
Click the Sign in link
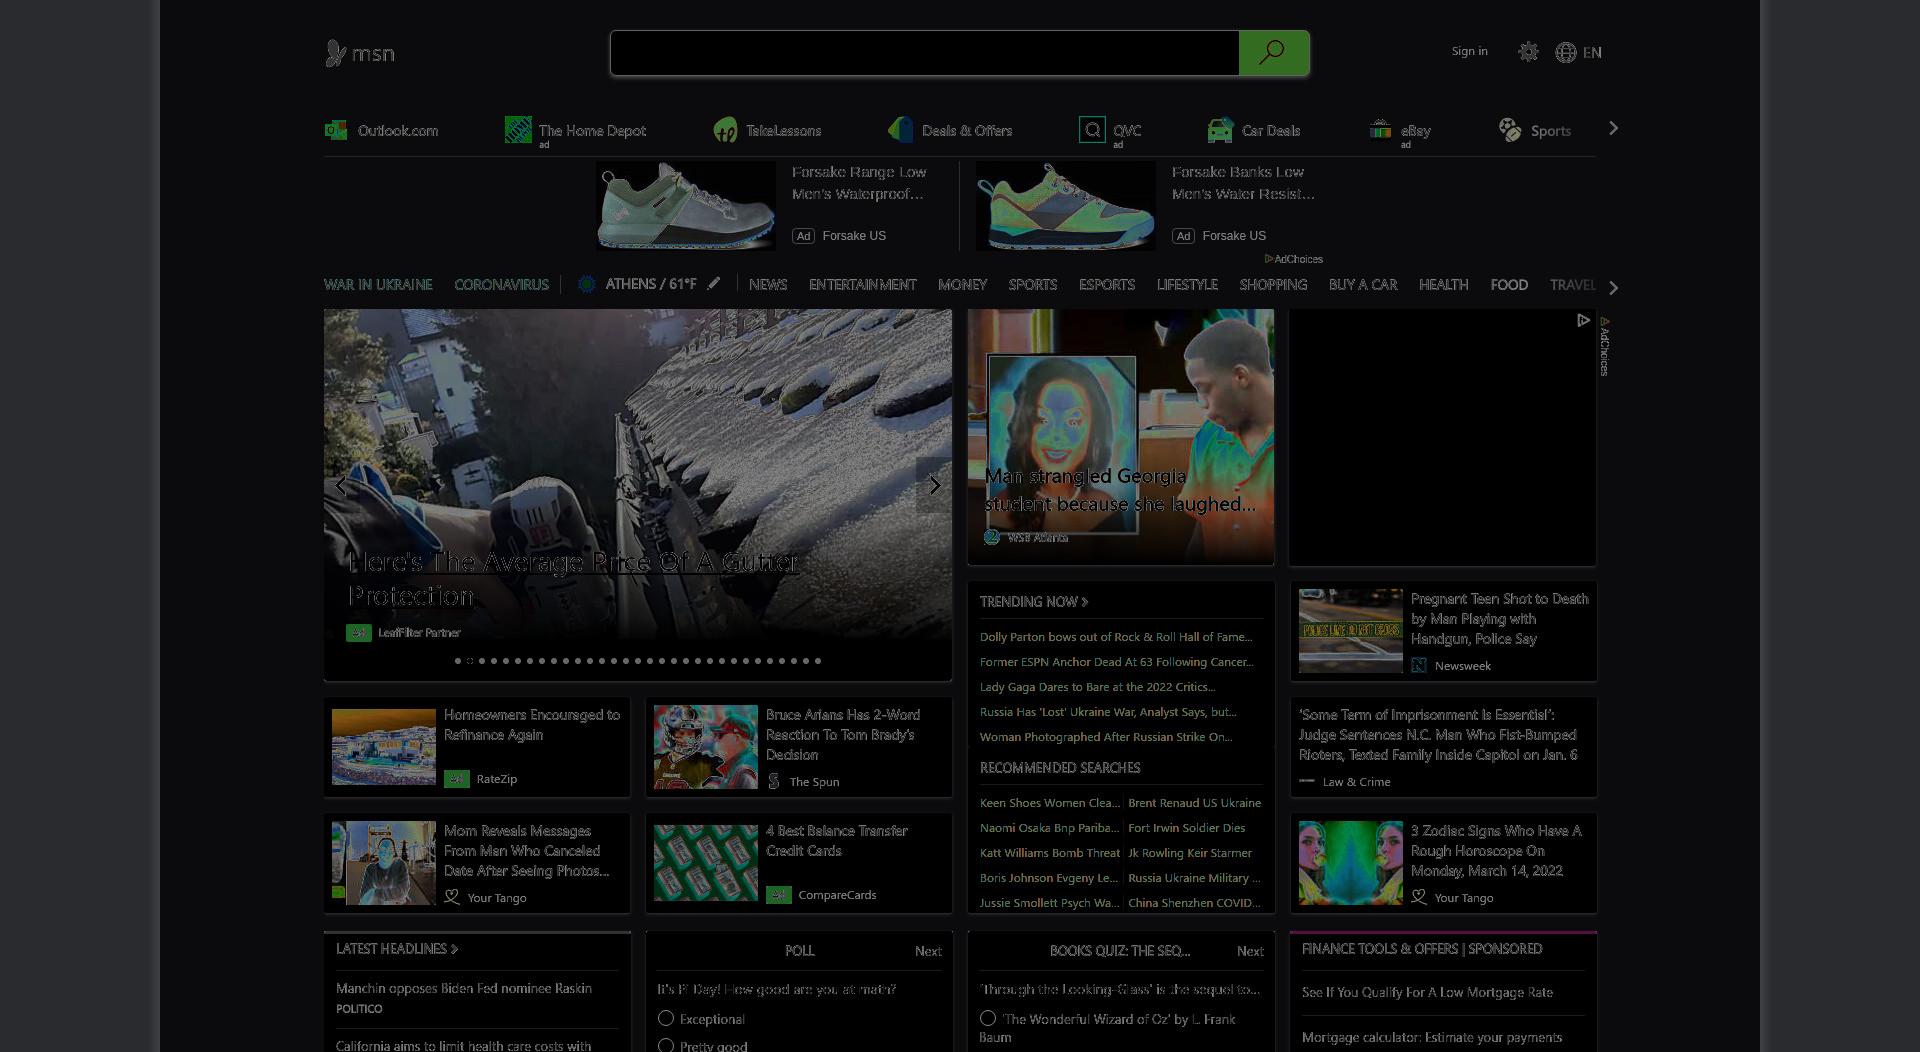(x=1469, y=51)
